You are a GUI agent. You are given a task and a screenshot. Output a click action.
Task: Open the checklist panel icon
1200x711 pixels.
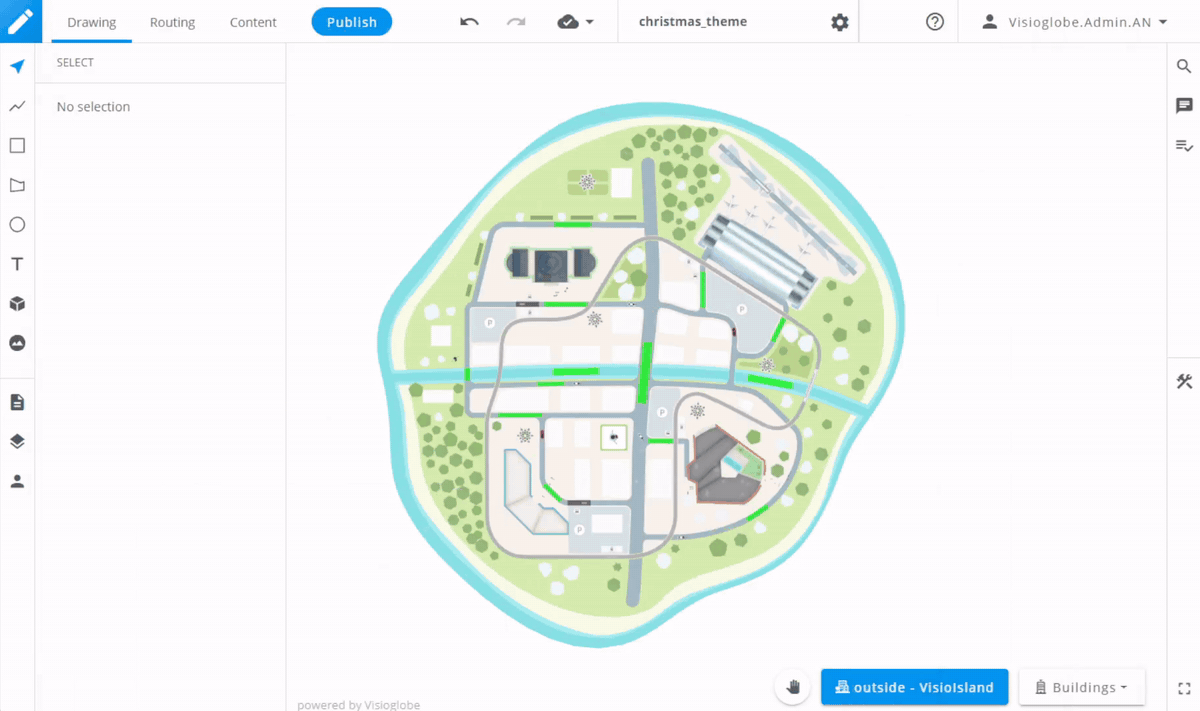(x=1184, y=146)
